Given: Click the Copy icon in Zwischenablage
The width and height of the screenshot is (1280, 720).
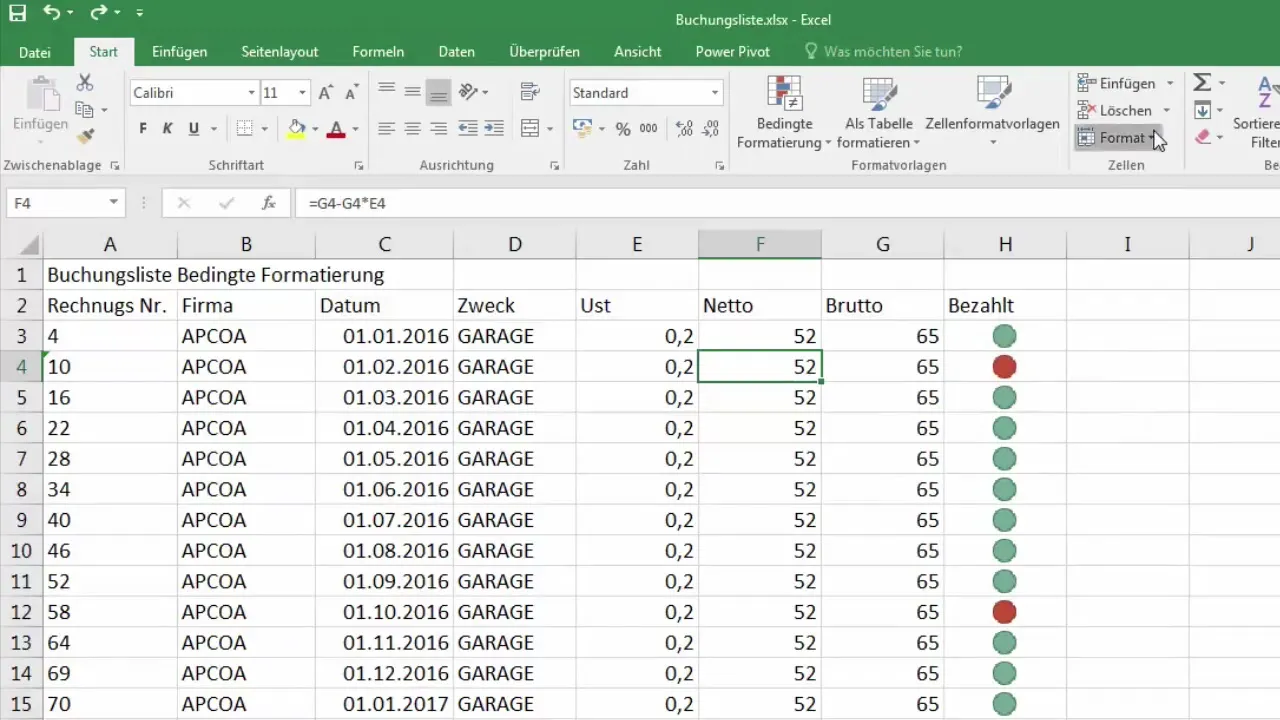Looking at the screenshot, I should 85,110.
